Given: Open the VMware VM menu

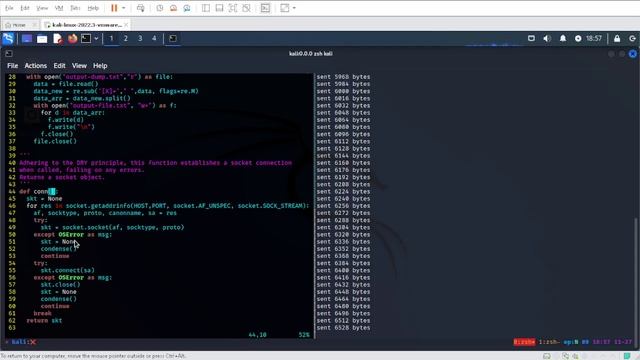Looking at the screenshot, I should click(x=59, y=8).
